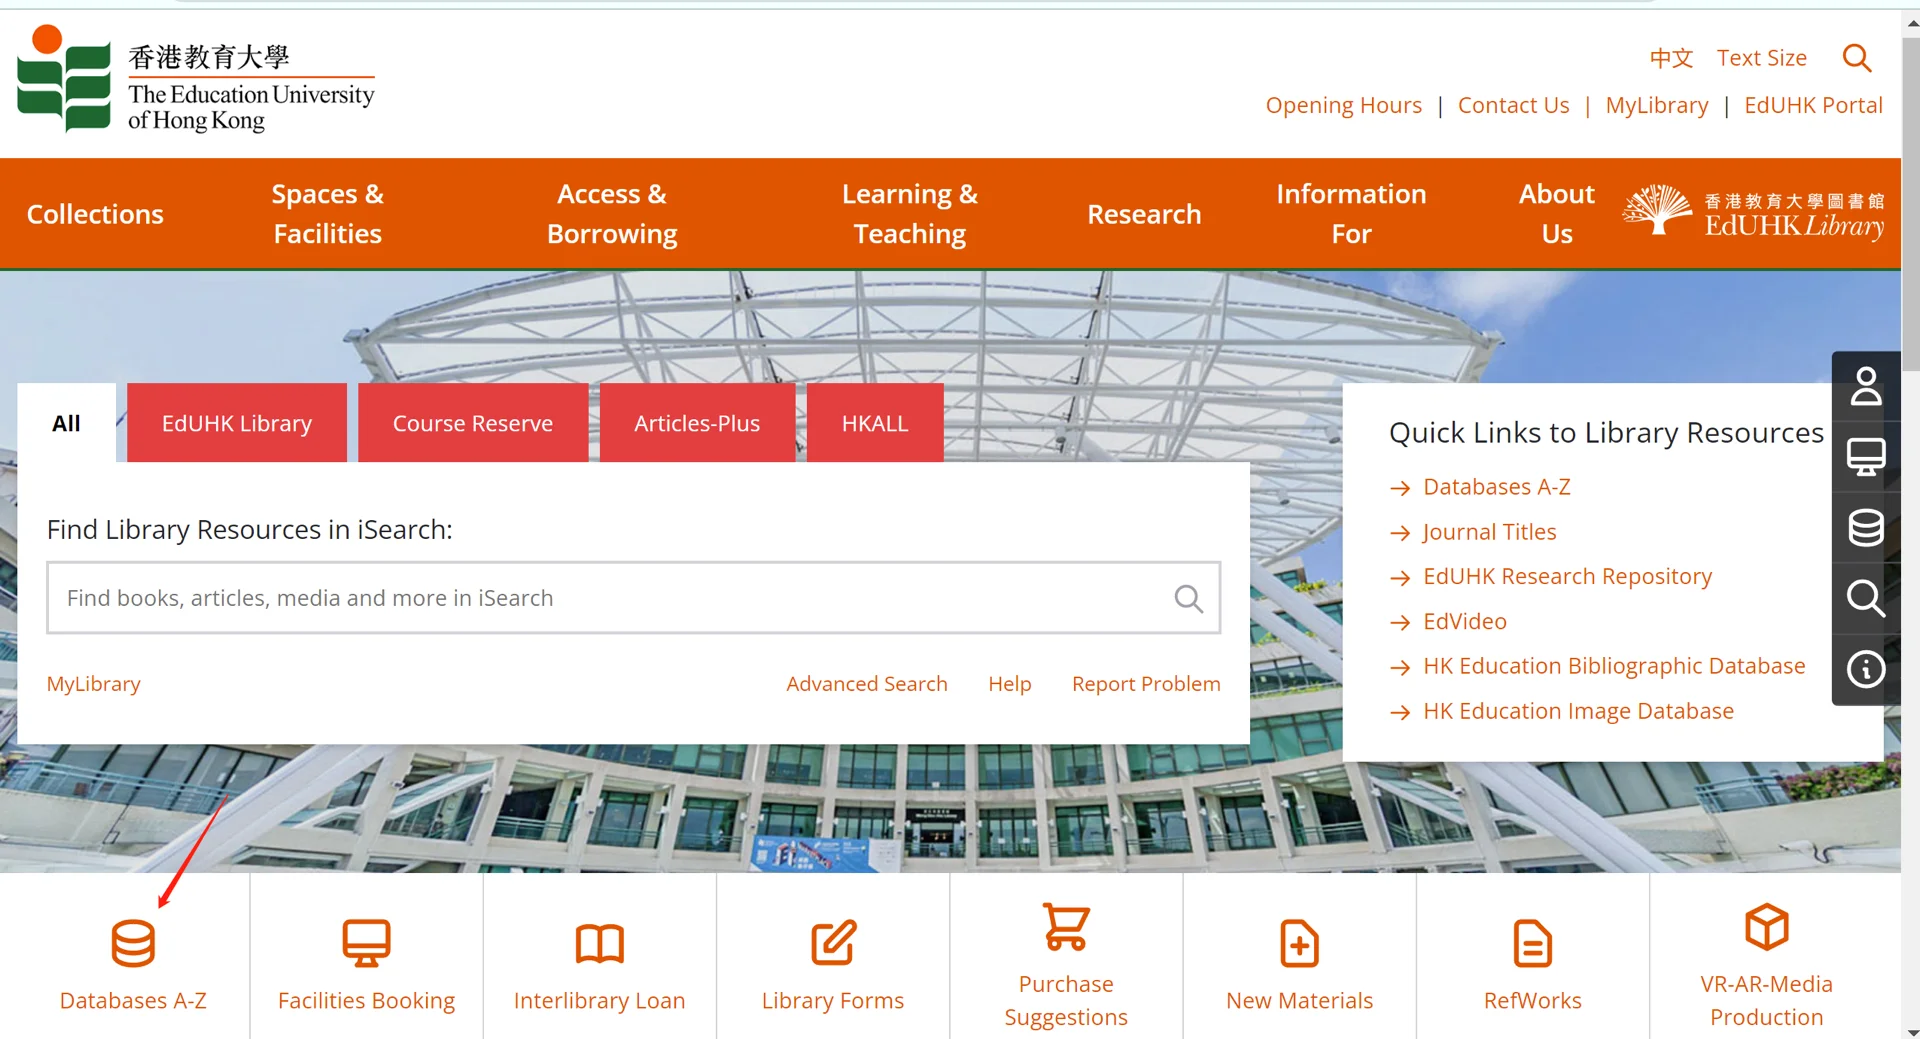Click the Text Size link

click(x=1762, y=58)
